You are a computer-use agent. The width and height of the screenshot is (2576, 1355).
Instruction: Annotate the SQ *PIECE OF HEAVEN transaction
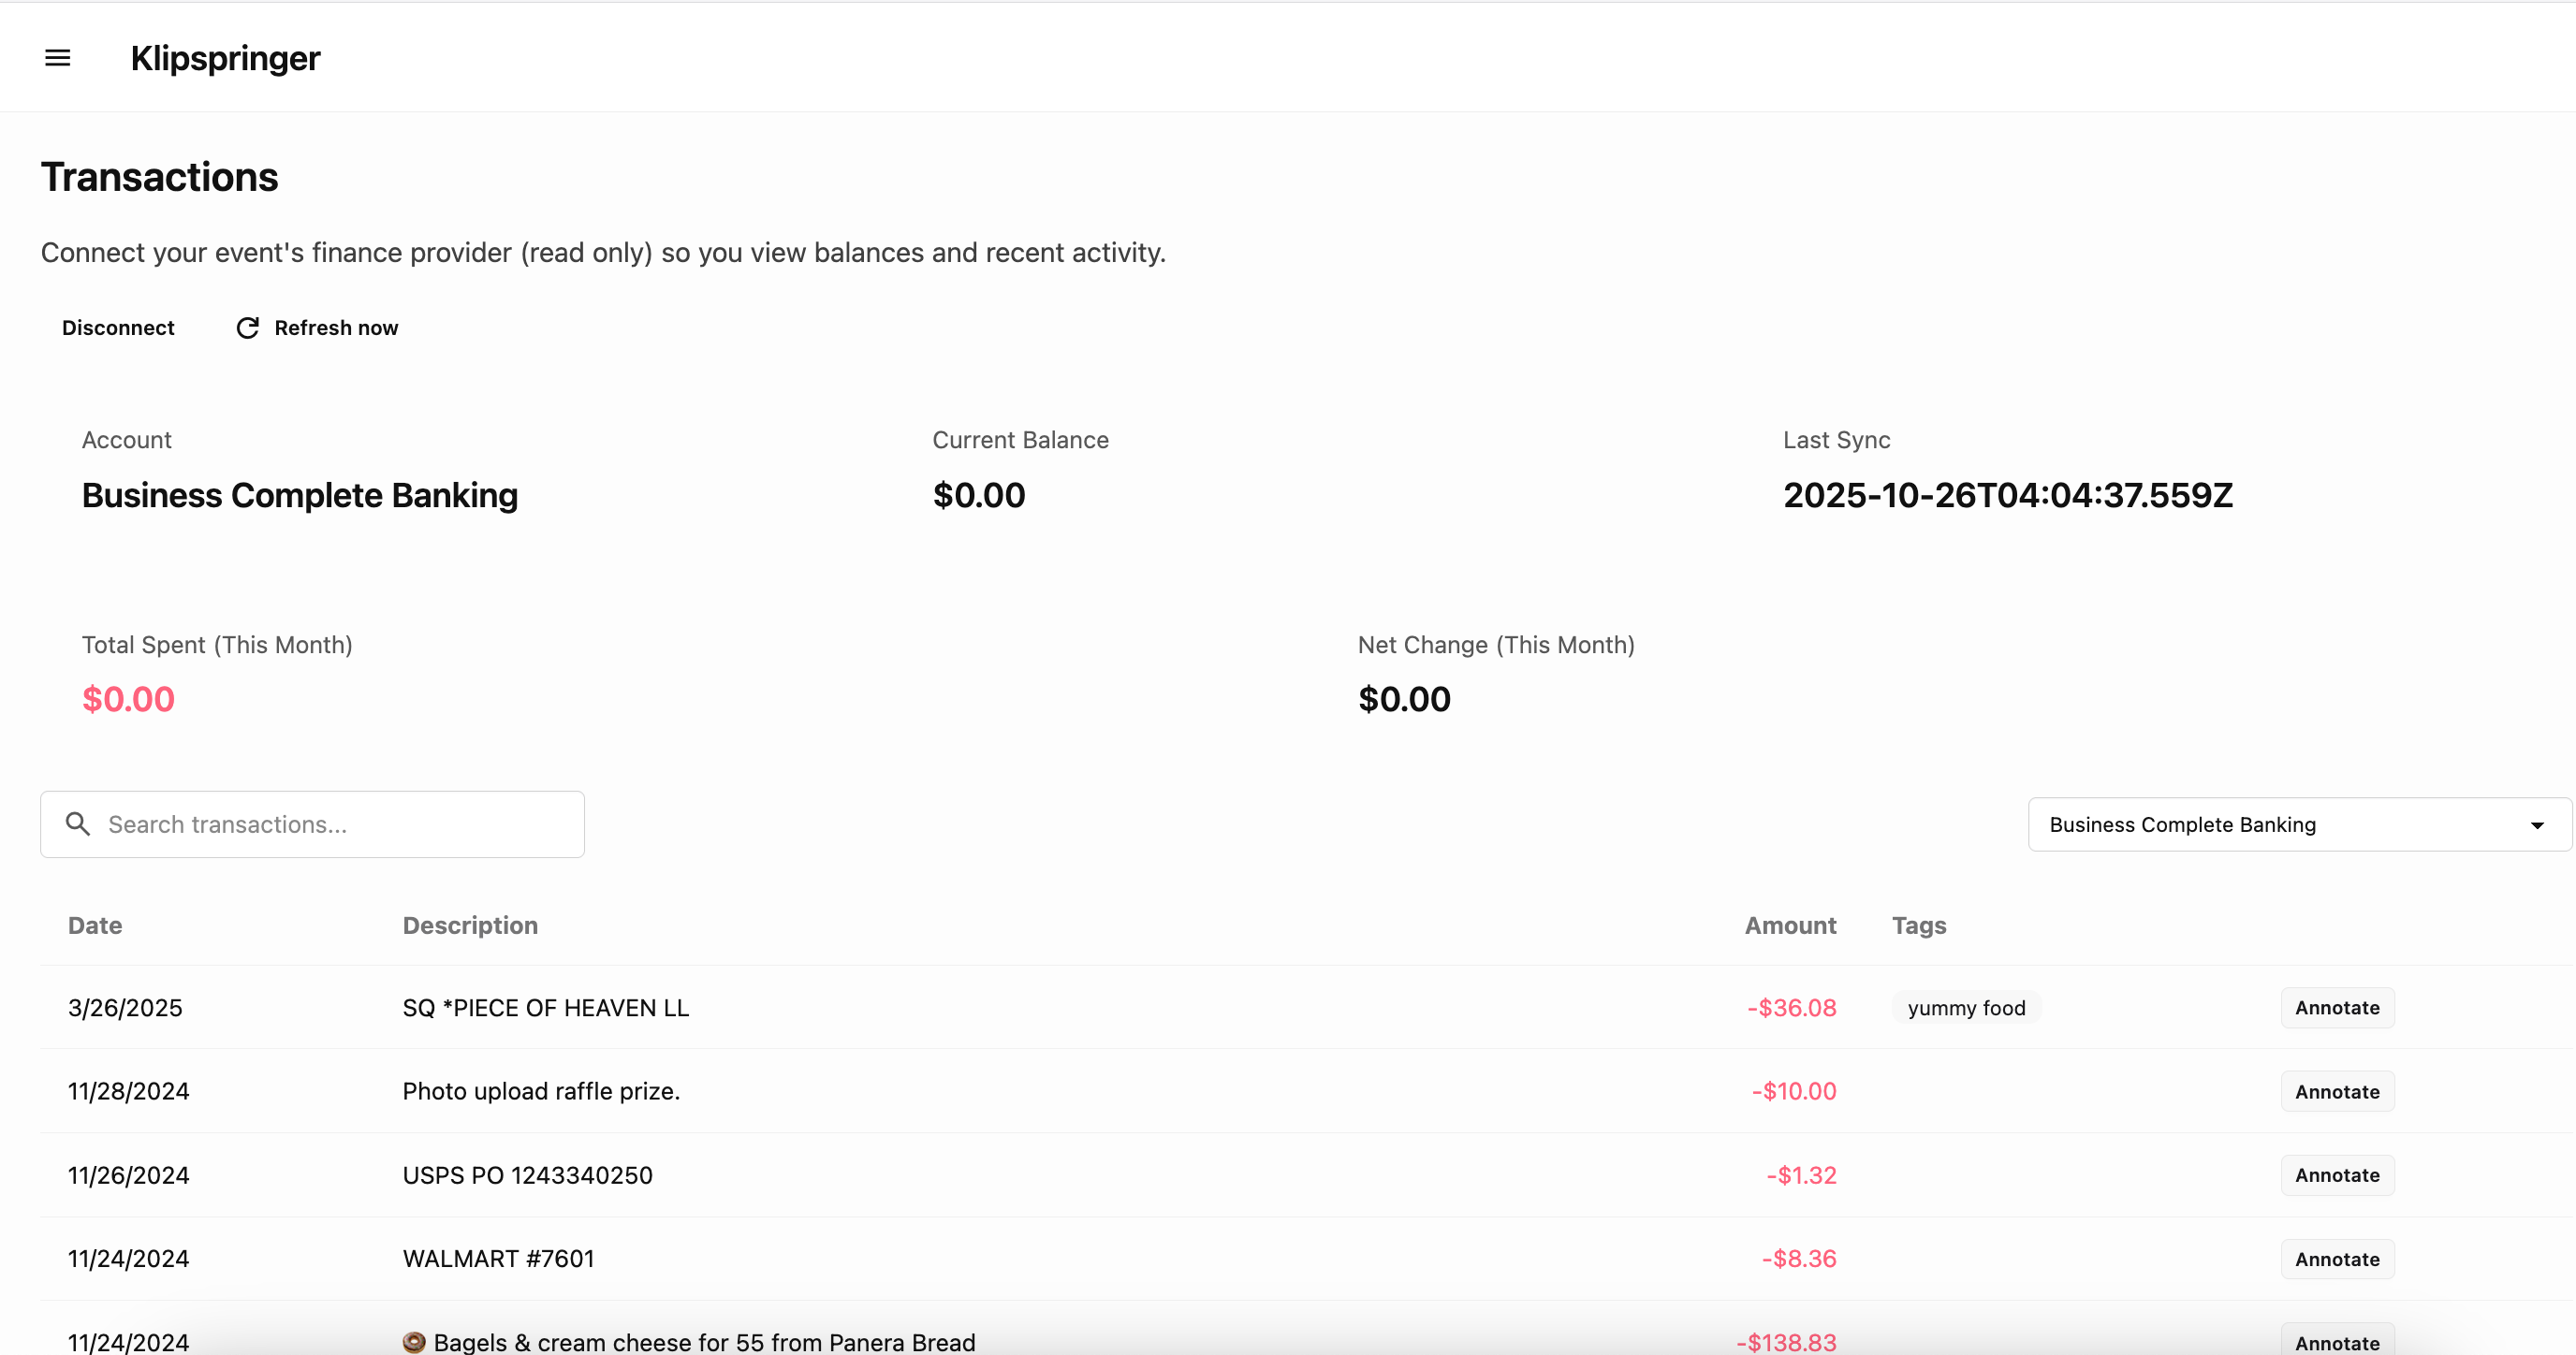2336,1008
